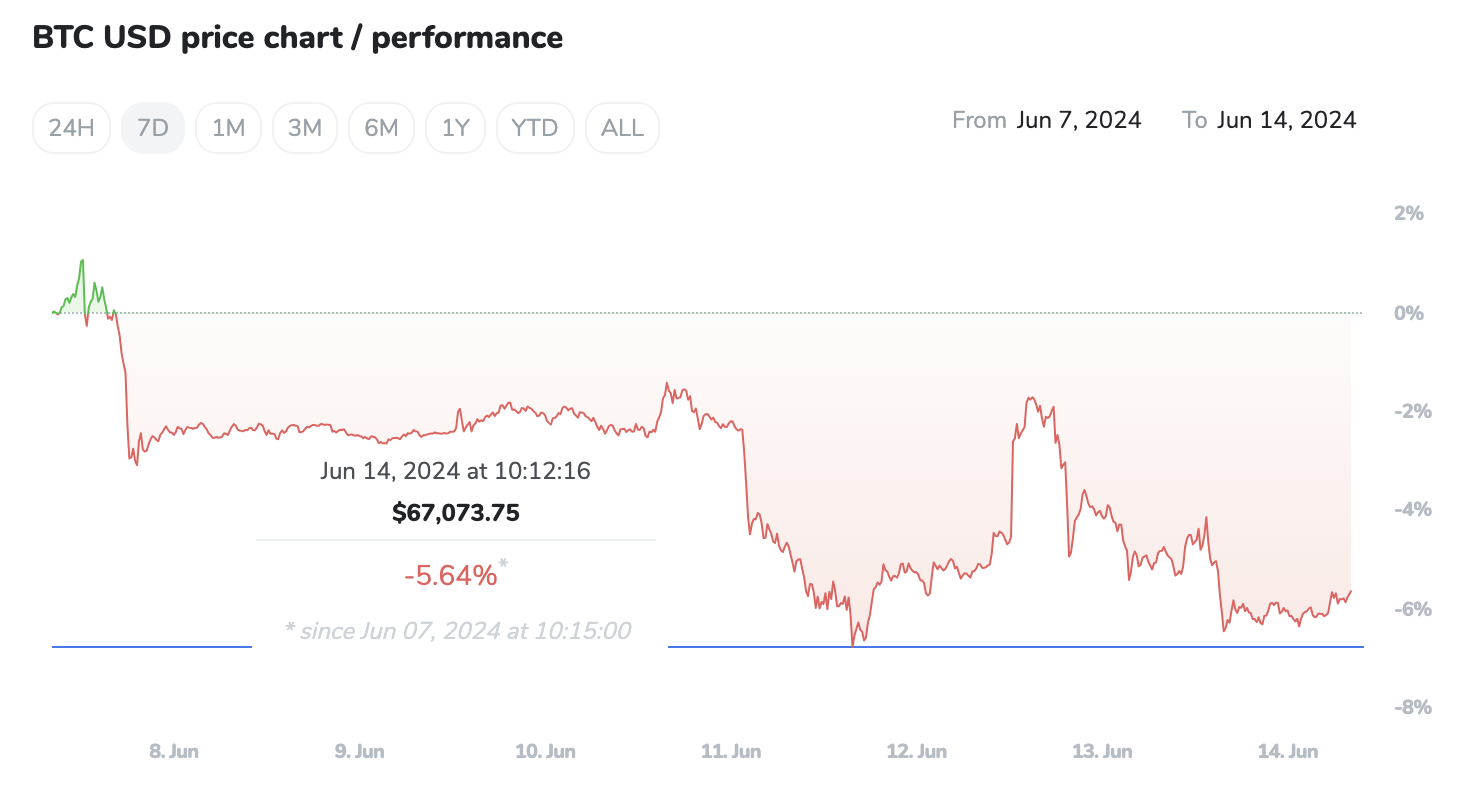The width and height of the screenshot is (1464, 792).
Task: Select the 24H time range
Action: pyautogui.click(x=70, y=127)
